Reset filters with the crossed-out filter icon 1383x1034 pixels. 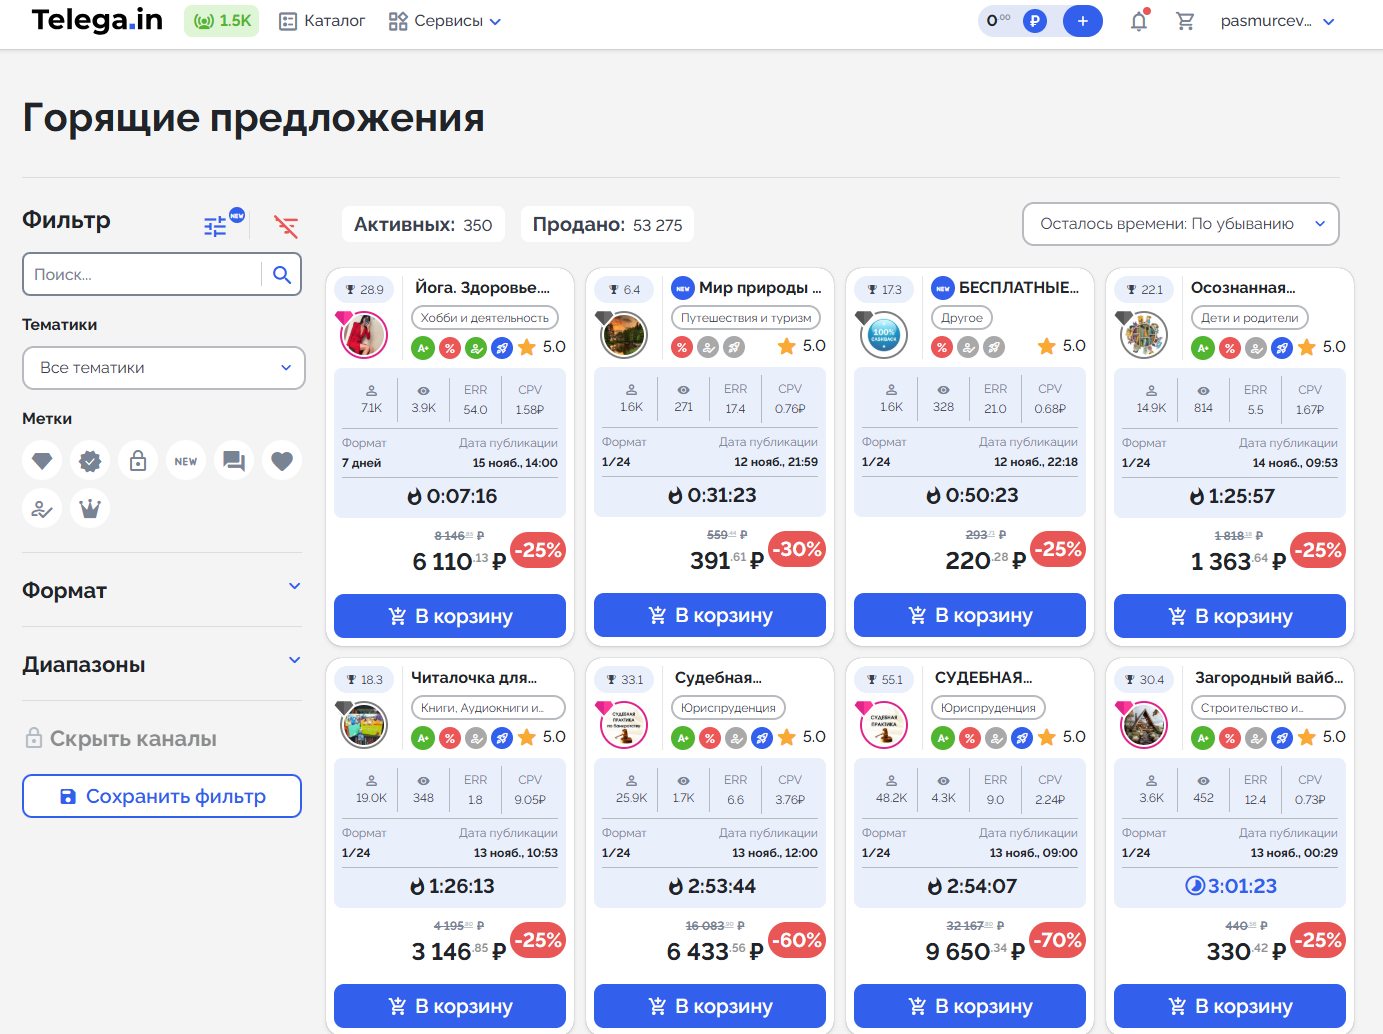tap(286, 227)
